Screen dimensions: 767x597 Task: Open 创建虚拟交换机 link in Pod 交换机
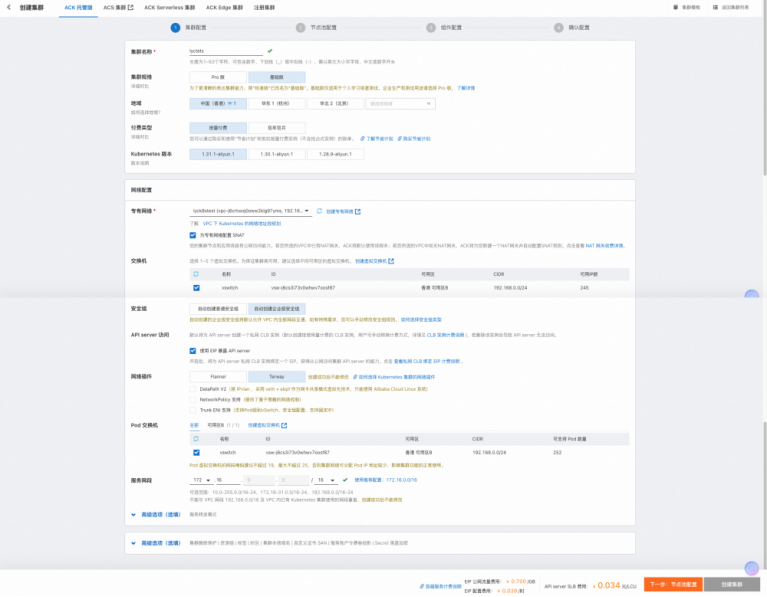pos(267,425)
